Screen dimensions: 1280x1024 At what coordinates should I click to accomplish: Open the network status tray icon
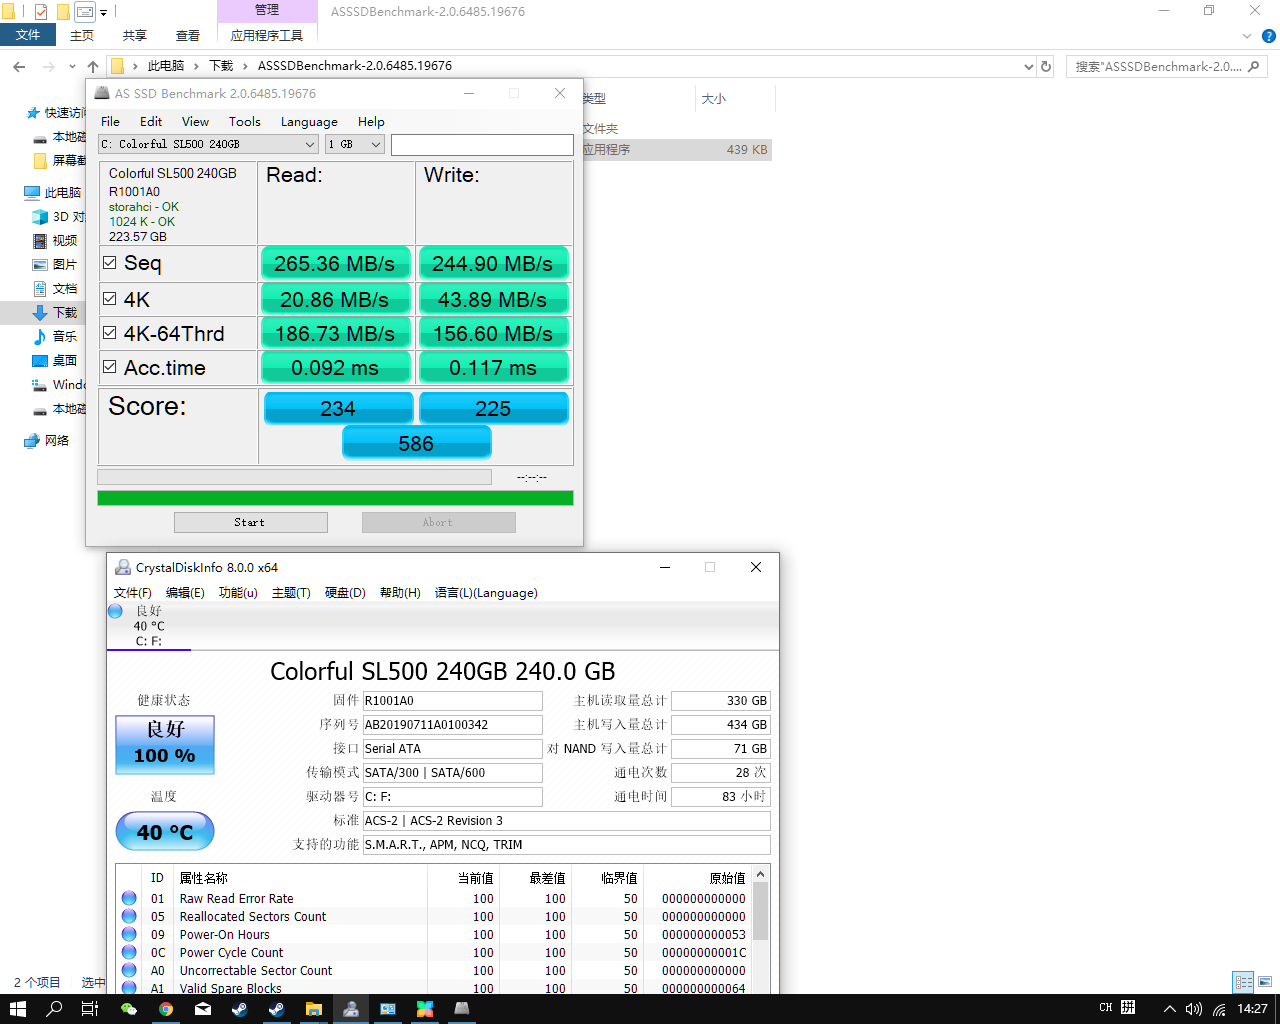click(x=1219, y=1009)
